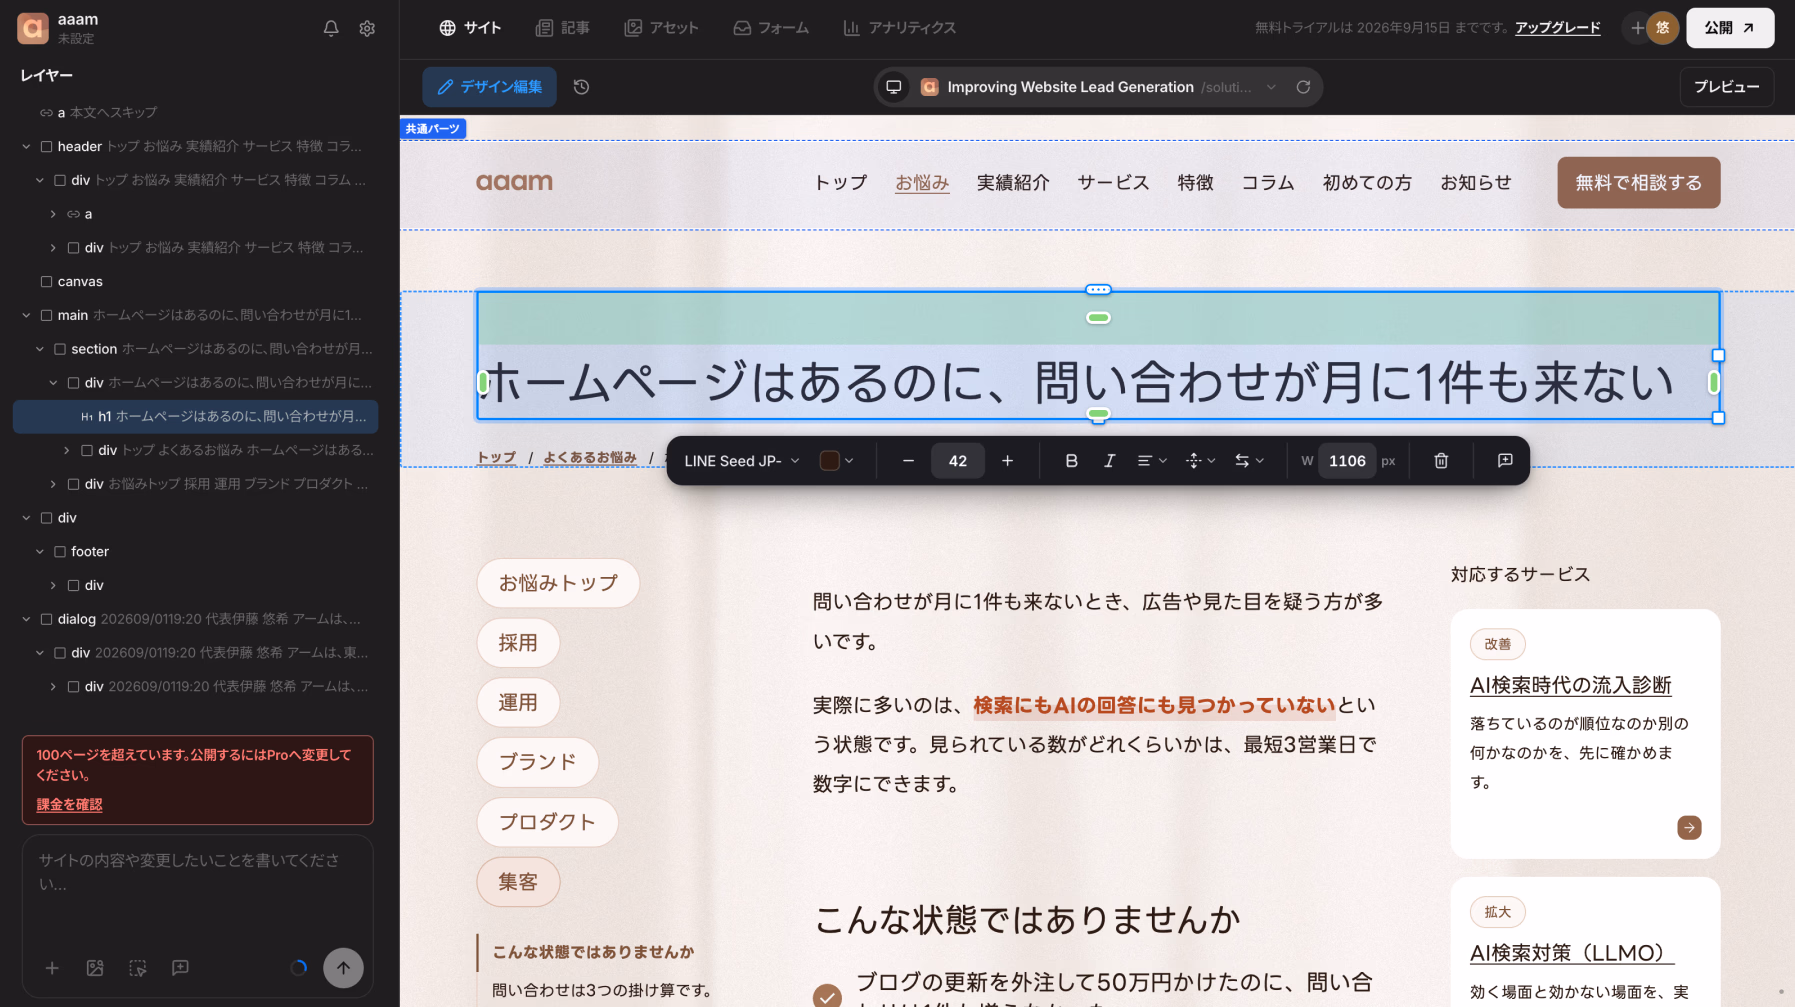1795x1007 pixels.
Task: Click the element selection icon in chat box
Action: (138, 968)
